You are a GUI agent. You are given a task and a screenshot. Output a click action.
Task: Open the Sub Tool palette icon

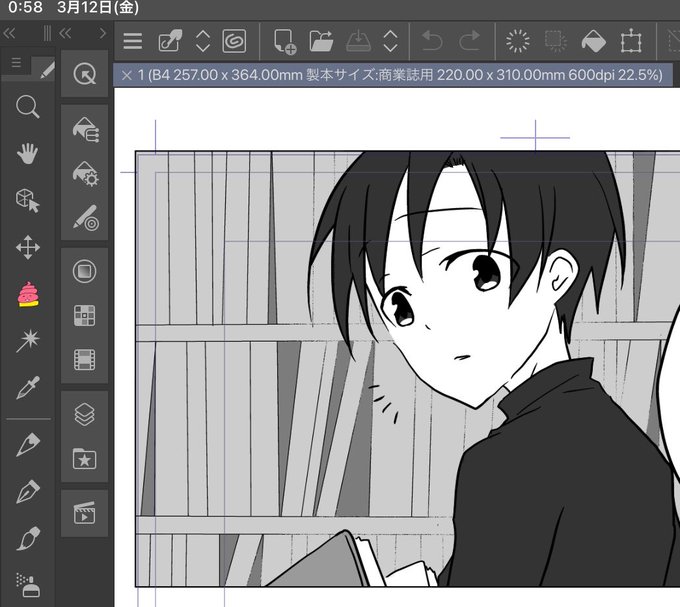pos(85,129)
